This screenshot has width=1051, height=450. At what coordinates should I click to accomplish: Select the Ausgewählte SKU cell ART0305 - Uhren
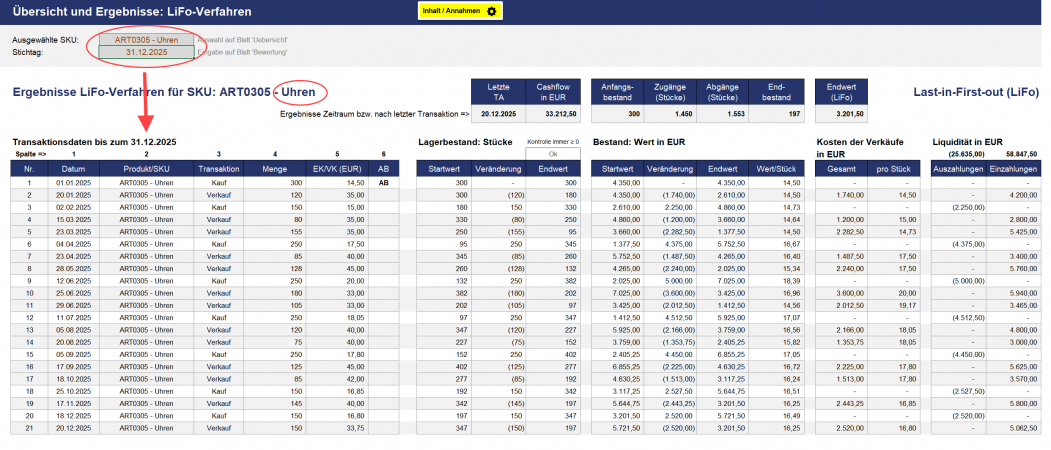coord(146,39)
